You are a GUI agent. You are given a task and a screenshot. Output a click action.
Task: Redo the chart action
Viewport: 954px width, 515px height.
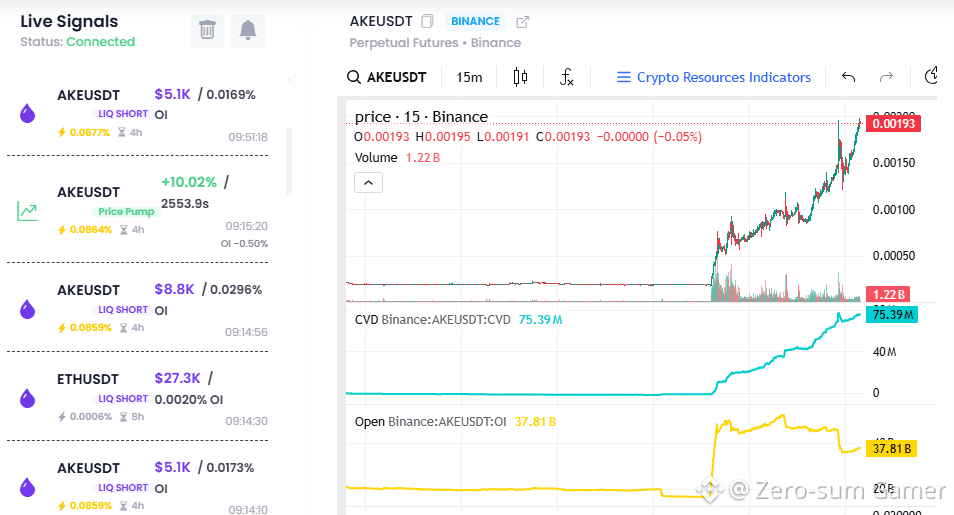[886, 77]
